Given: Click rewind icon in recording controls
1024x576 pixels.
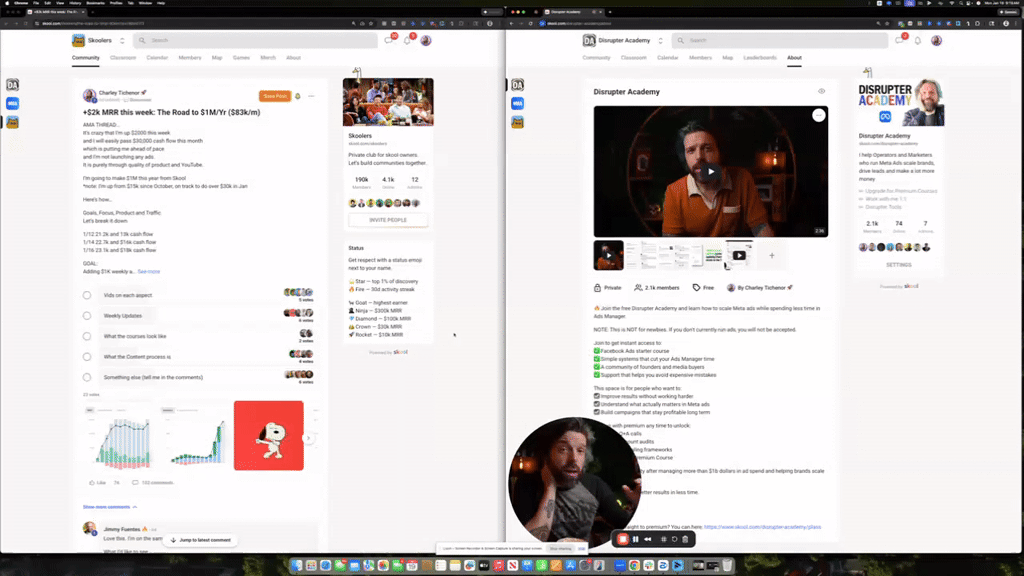Looking at the screenshot, I should pyautogui.click(x=648, y=539).
